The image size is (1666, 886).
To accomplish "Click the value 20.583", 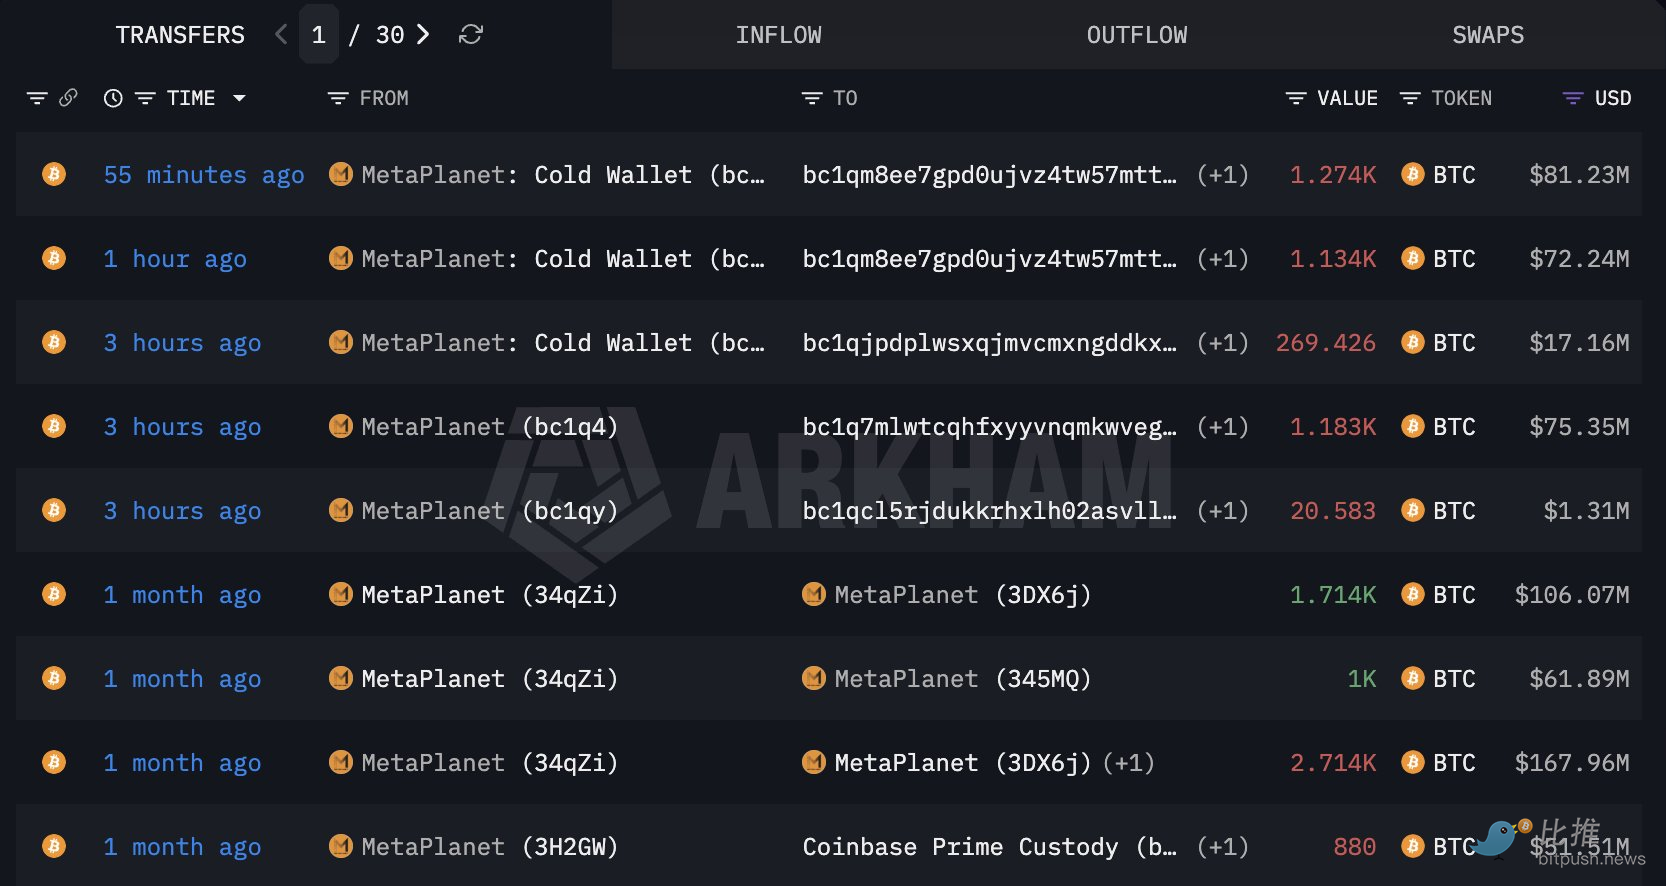I will (1333, 511).
